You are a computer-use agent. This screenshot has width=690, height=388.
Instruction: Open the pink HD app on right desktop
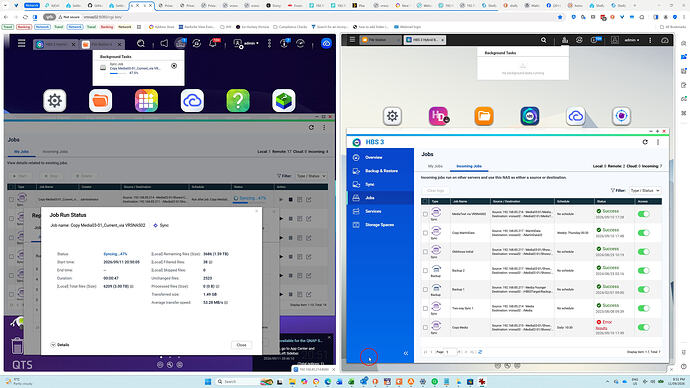tap(438, 116)
